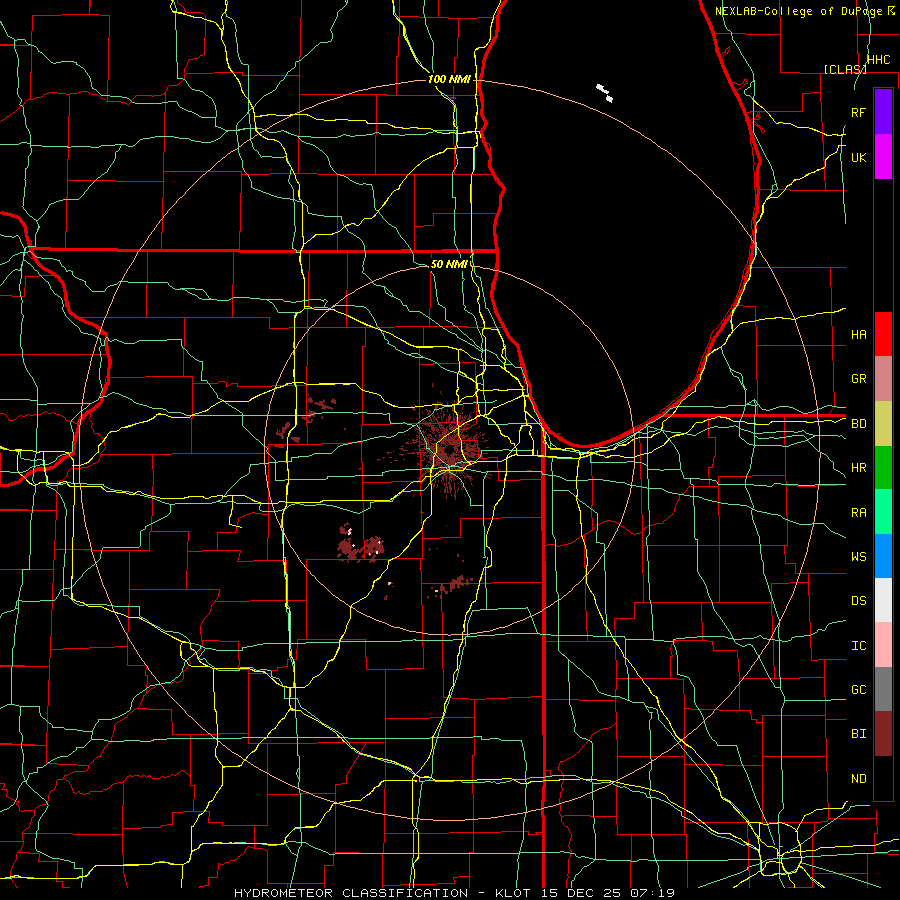Click the BD yellow-olive legend swatch

tap(883, 424)
